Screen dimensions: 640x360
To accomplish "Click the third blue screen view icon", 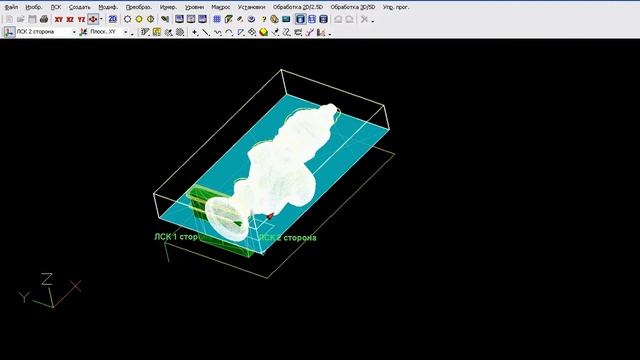I will point(202,19).
